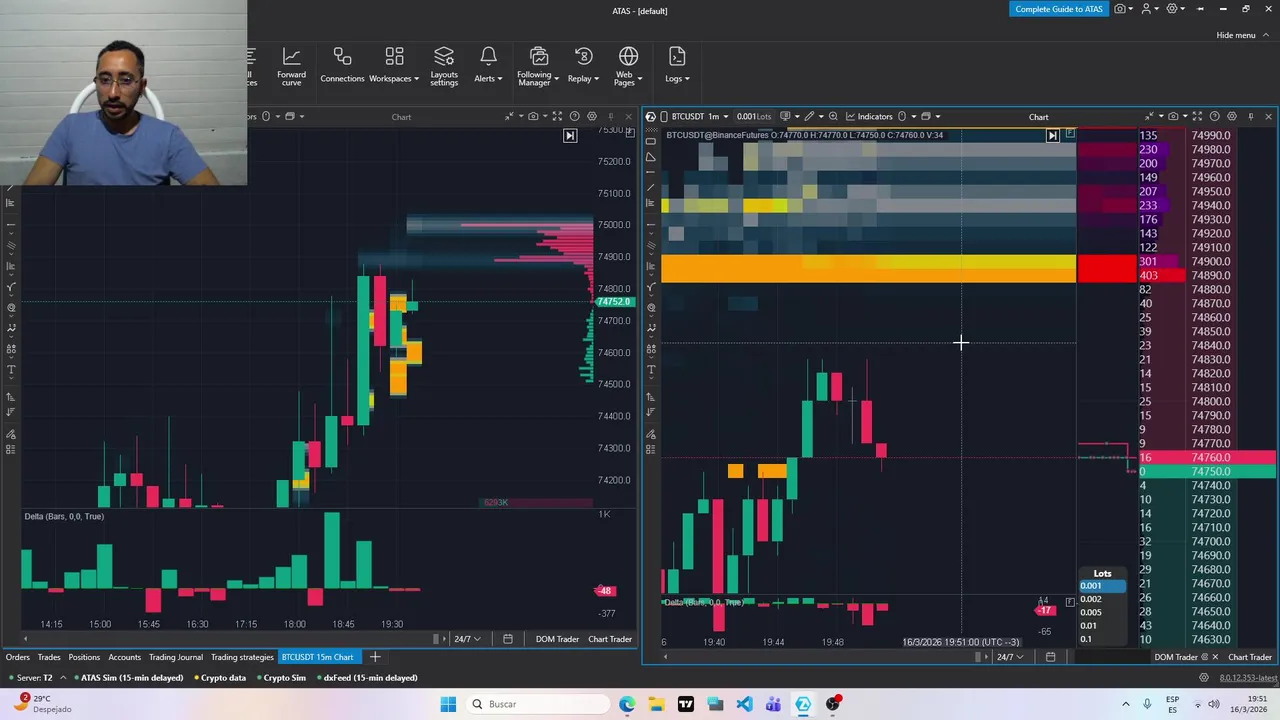The height and width of the screenshot is (720, 1280).
Task: Click the Crypto data connection status
Action: pos(218,678)
